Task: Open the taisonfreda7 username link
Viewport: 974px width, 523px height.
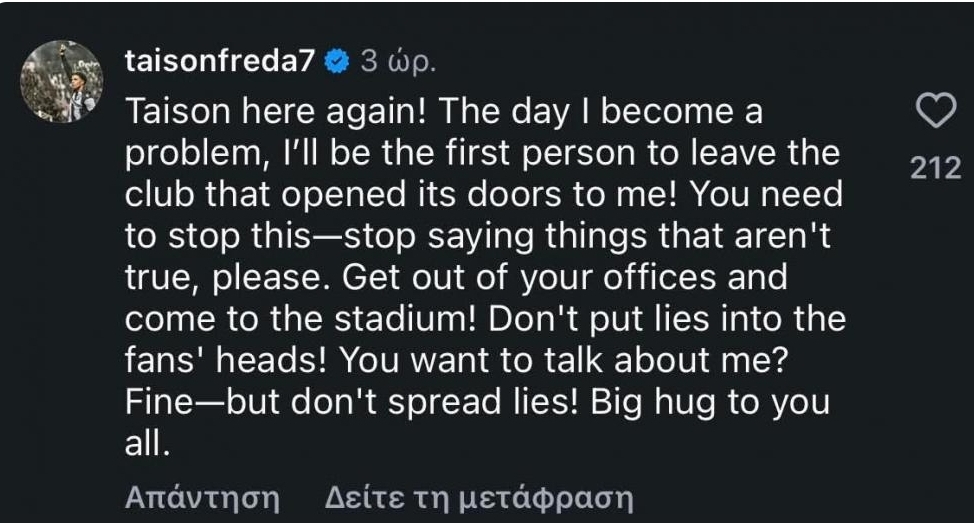Action: 221,61
